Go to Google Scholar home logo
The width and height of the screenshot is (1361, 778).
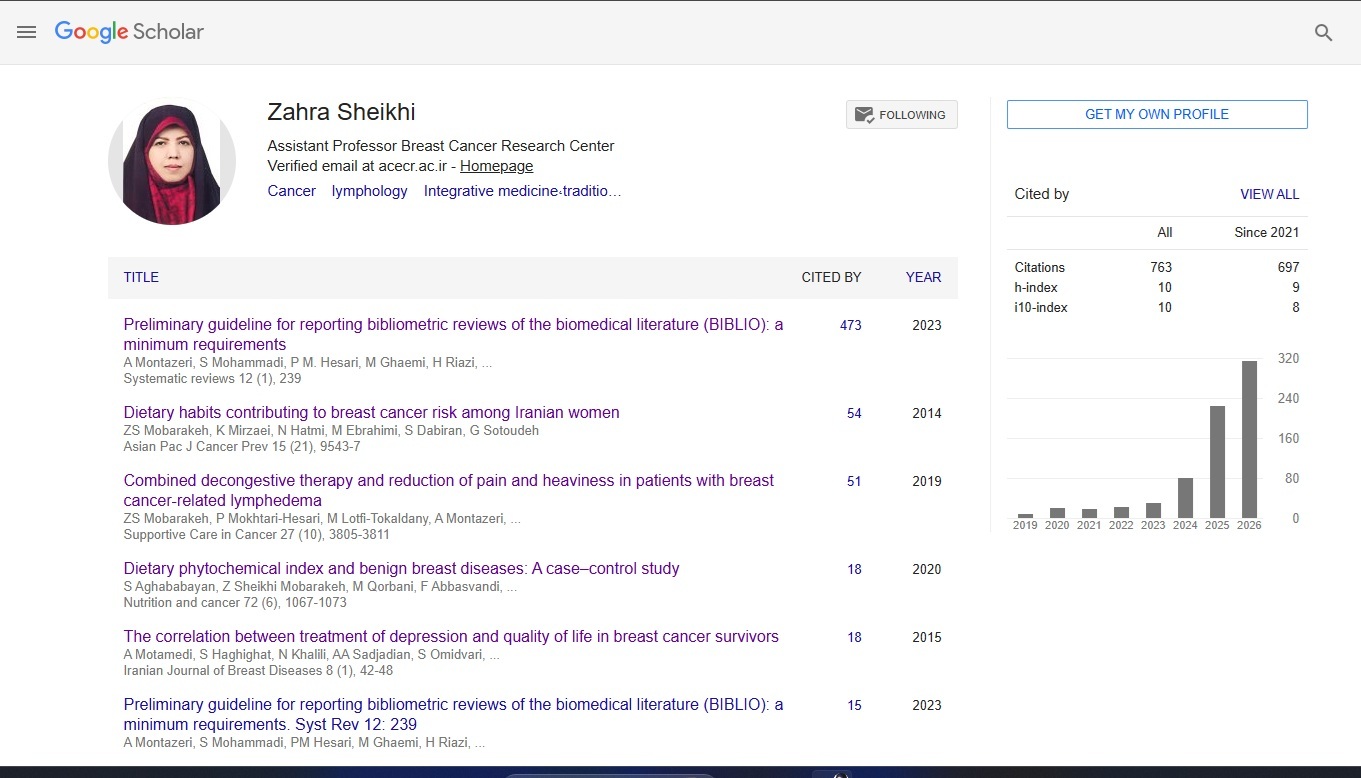(129, 32)
